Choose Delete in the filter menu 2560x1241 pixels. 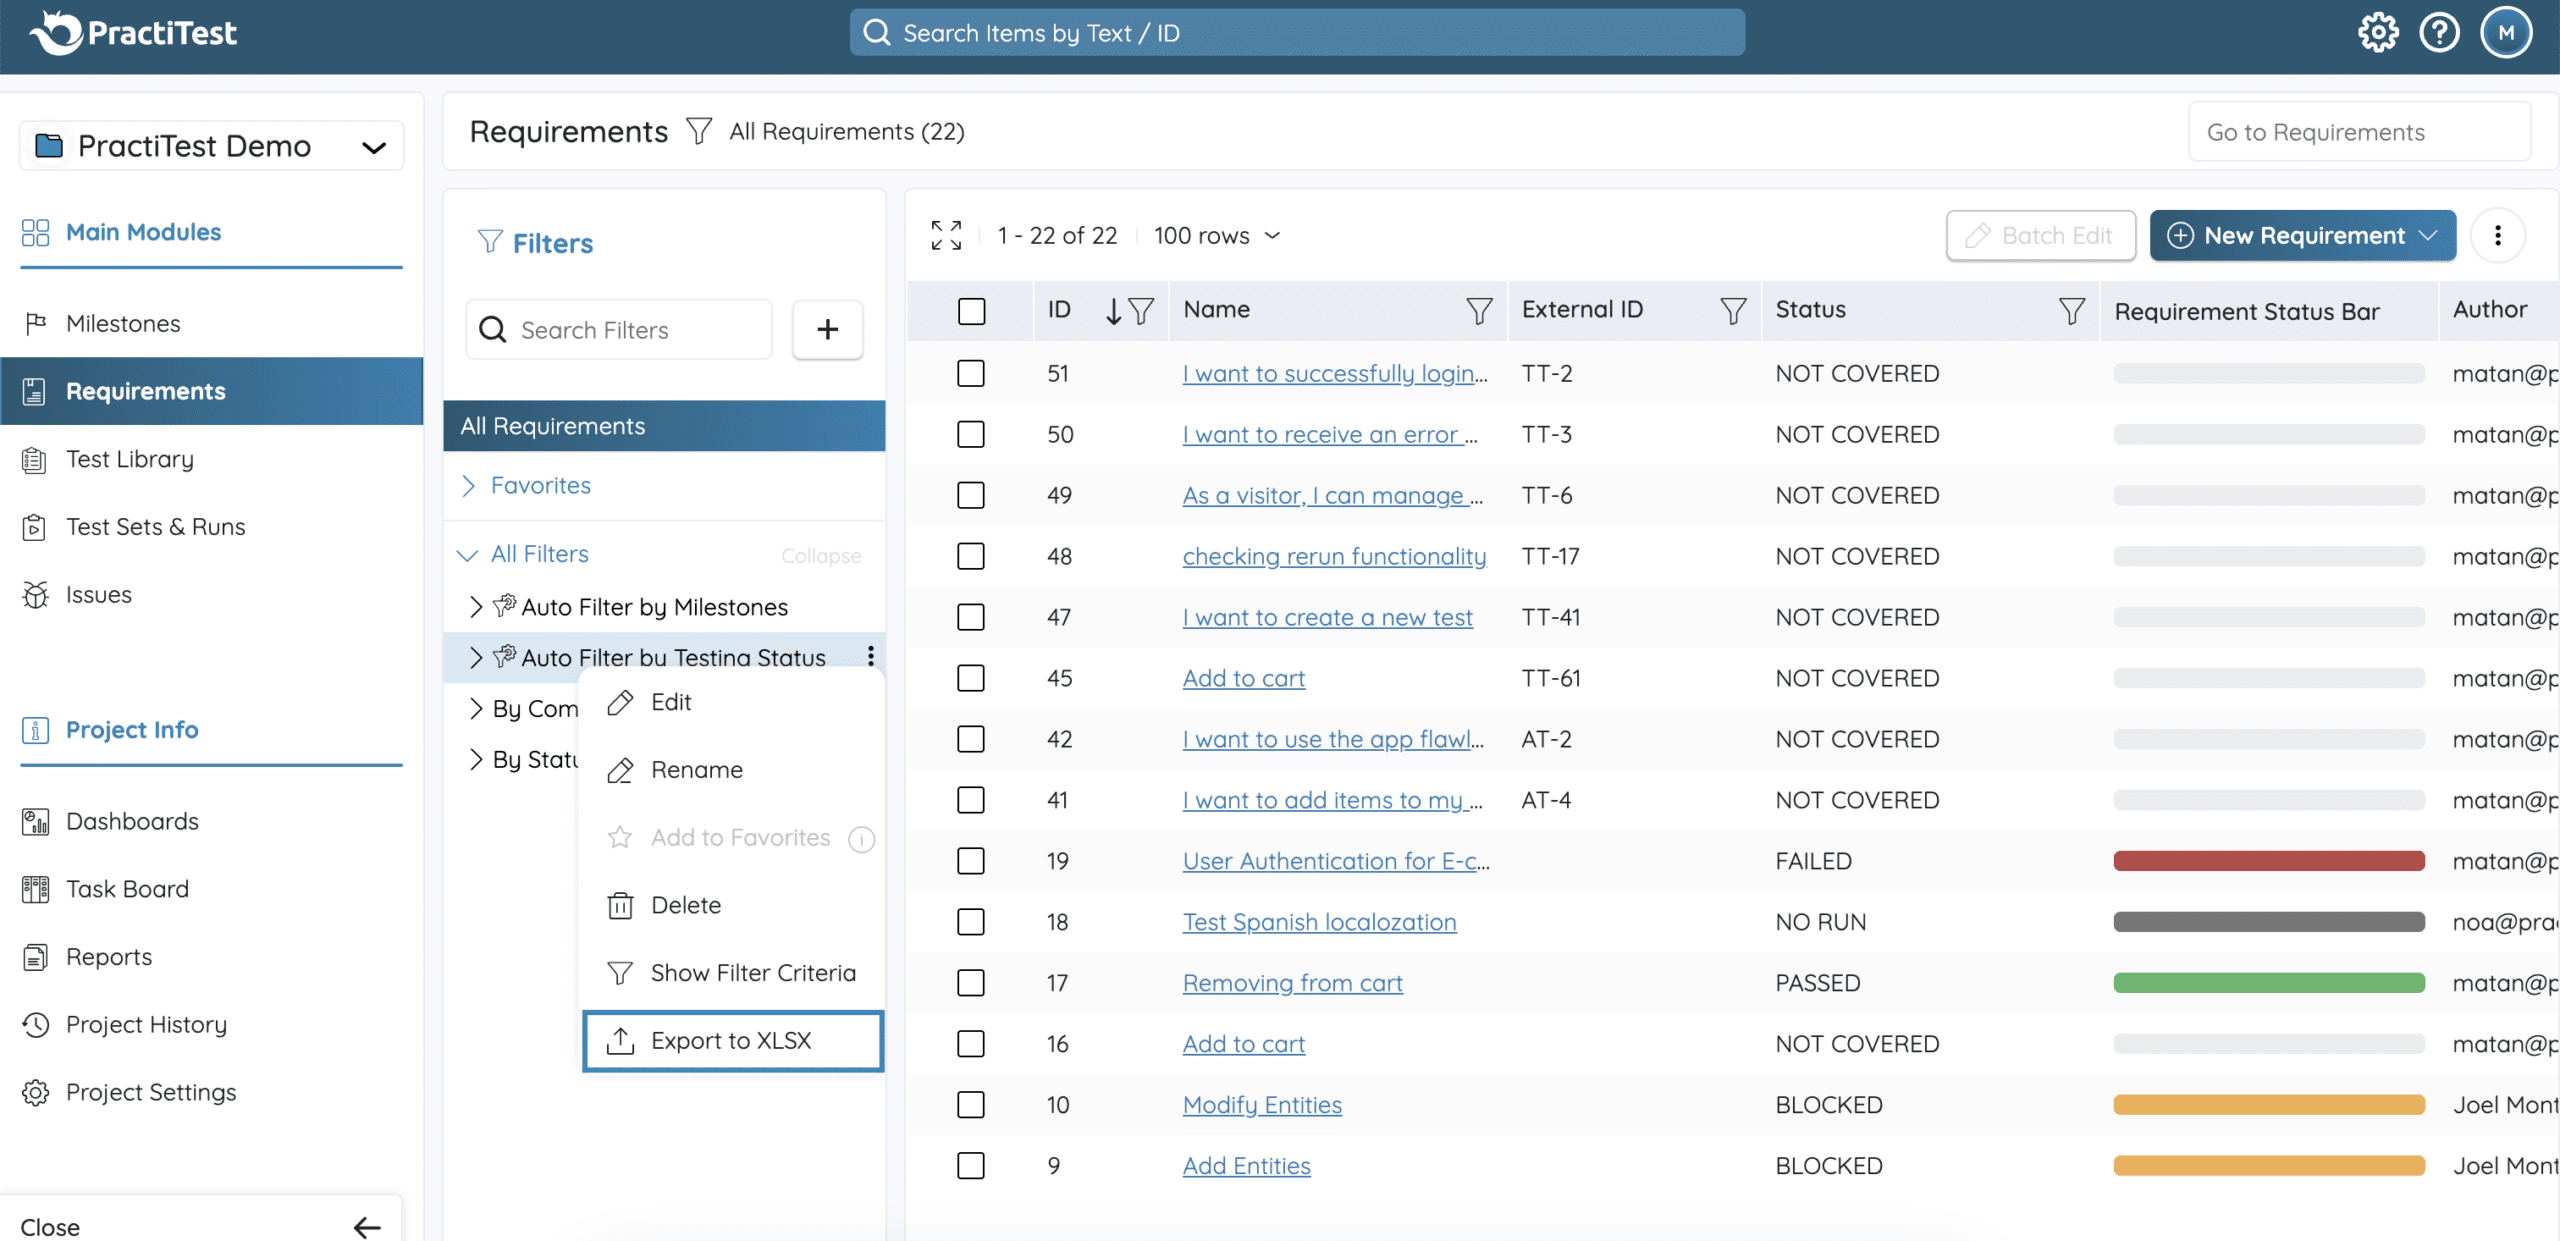pyautogui.click(x=733, y=905)
